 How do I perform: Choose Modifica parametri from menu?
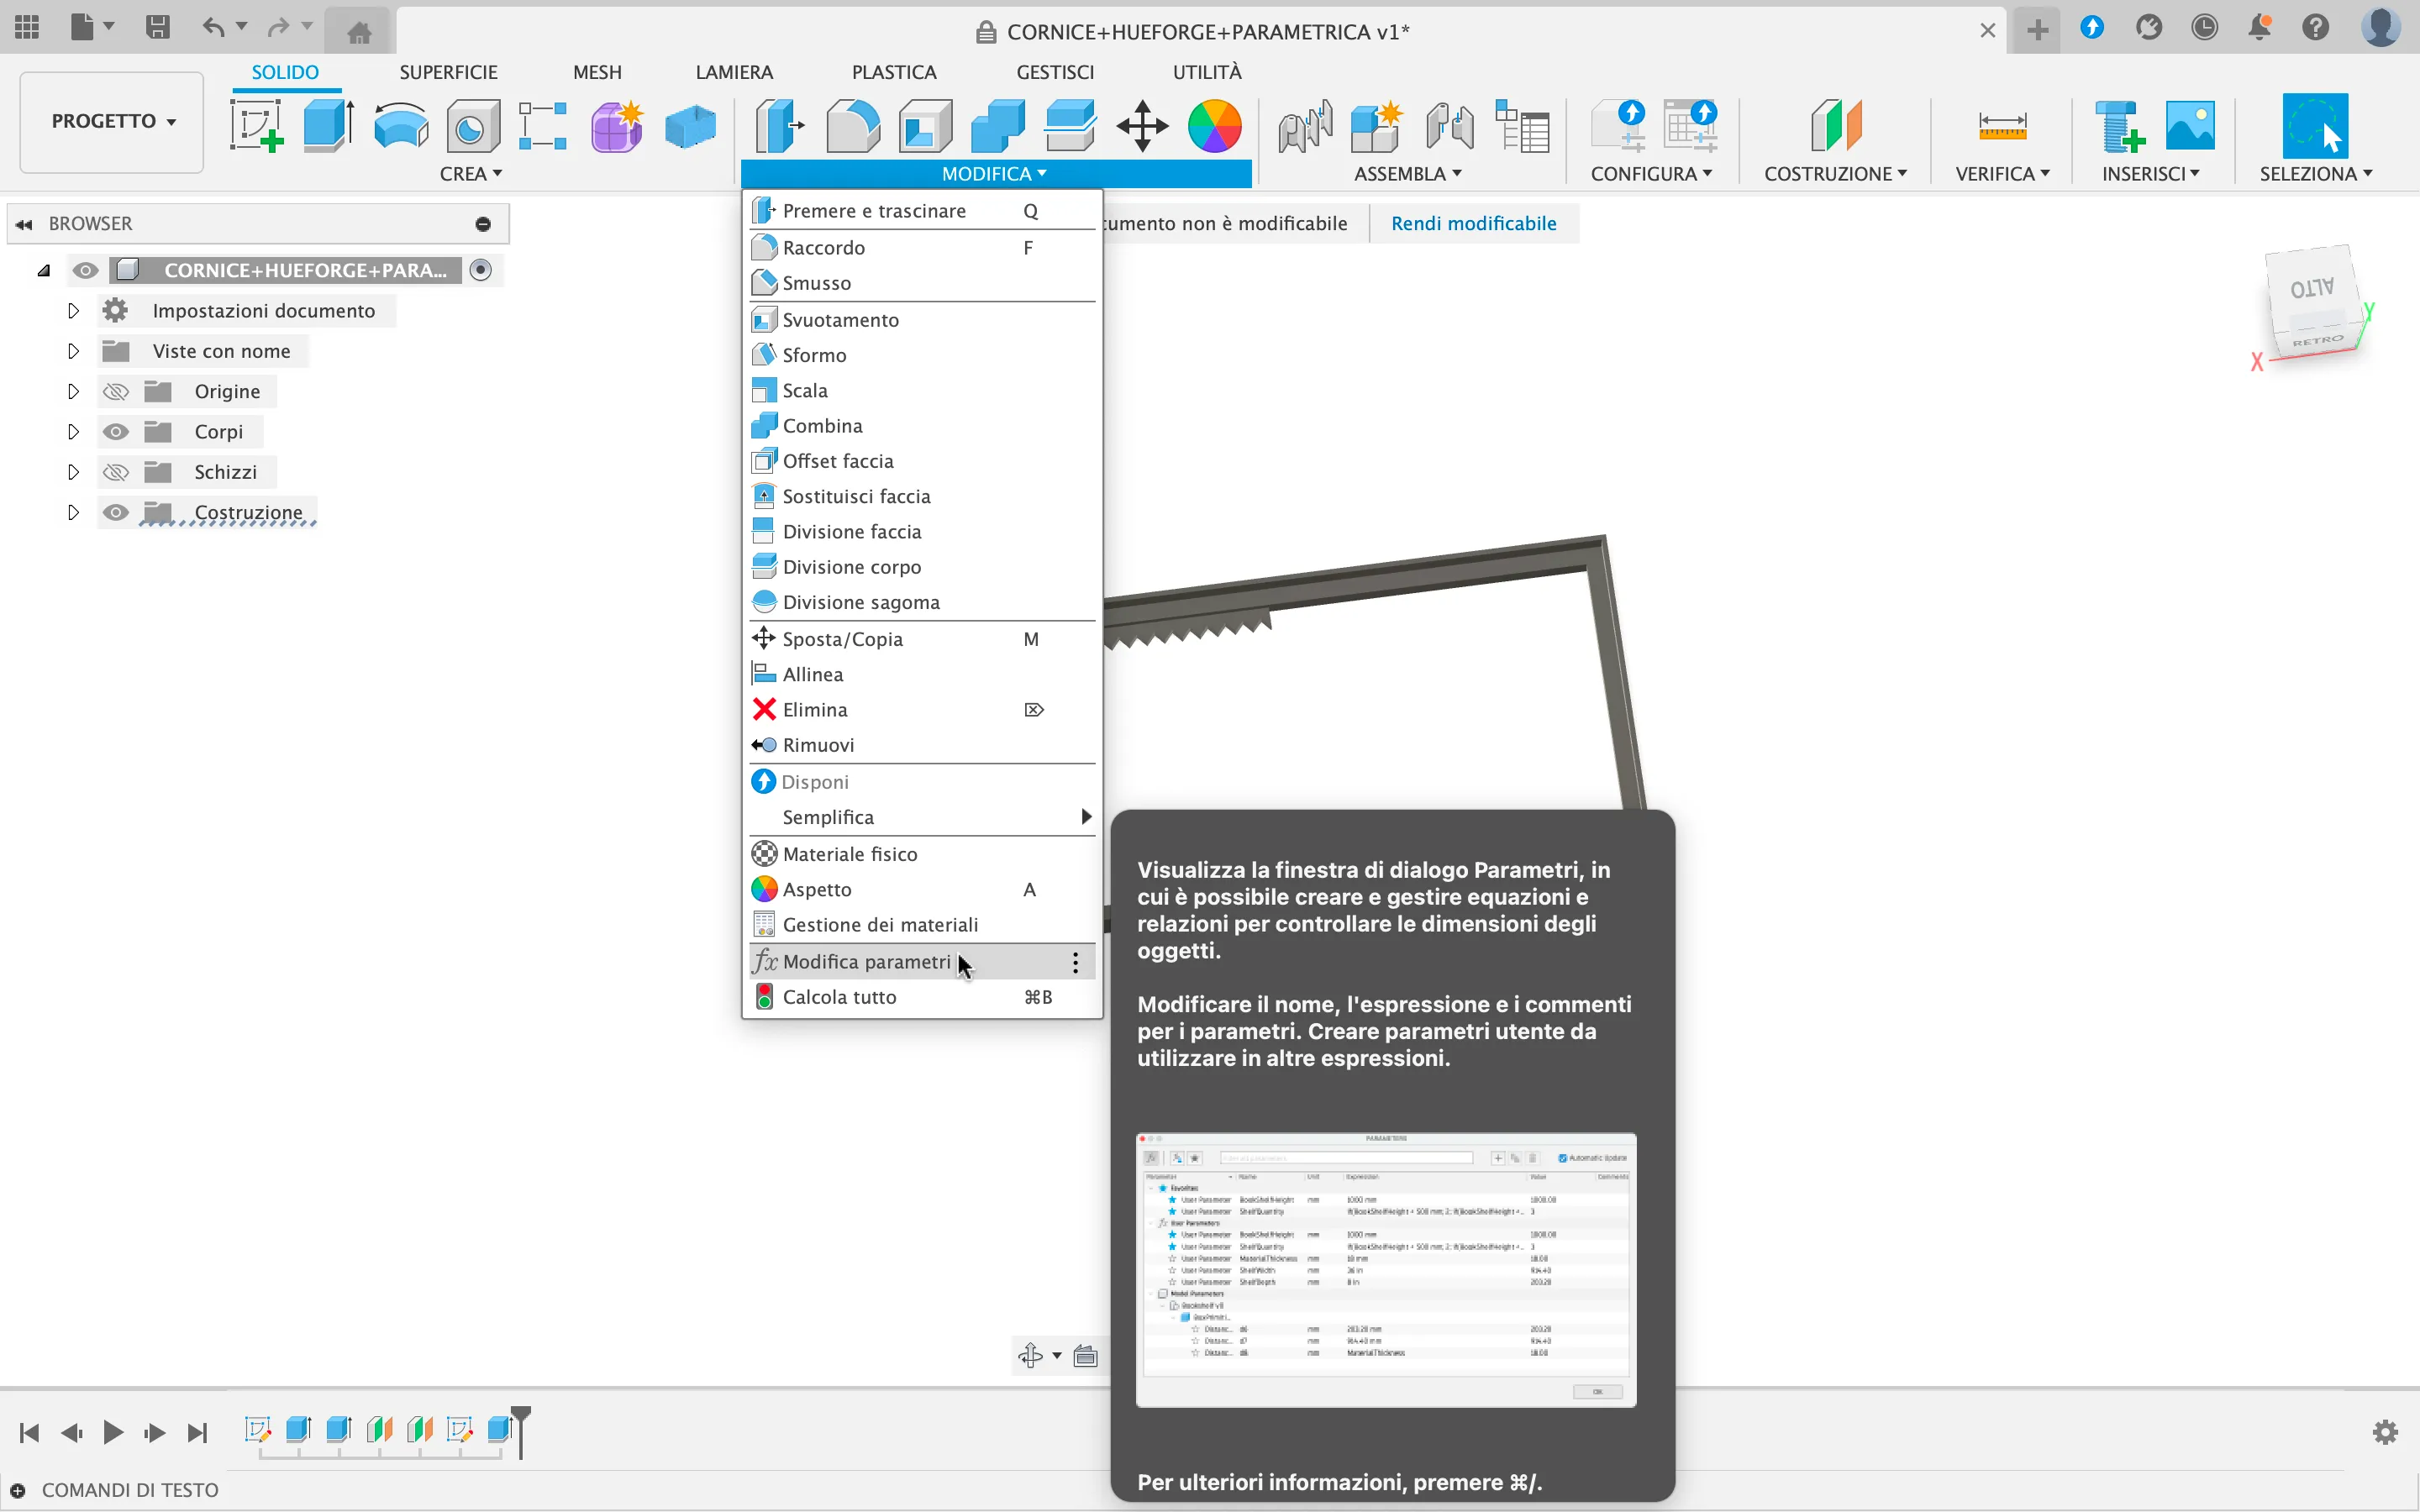(x=921, y=962)
